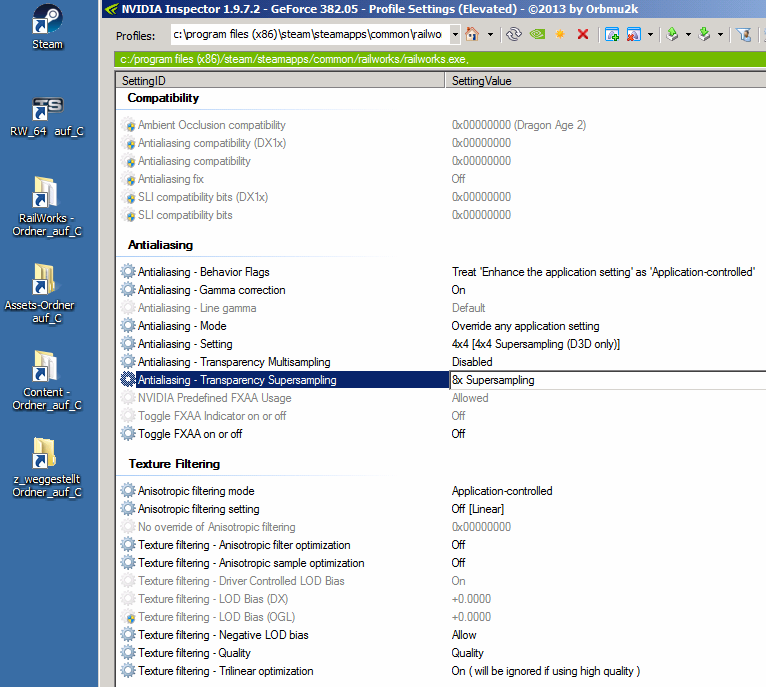Select the Steam shortcut on the desktop
766x687 pixels.
47,27
